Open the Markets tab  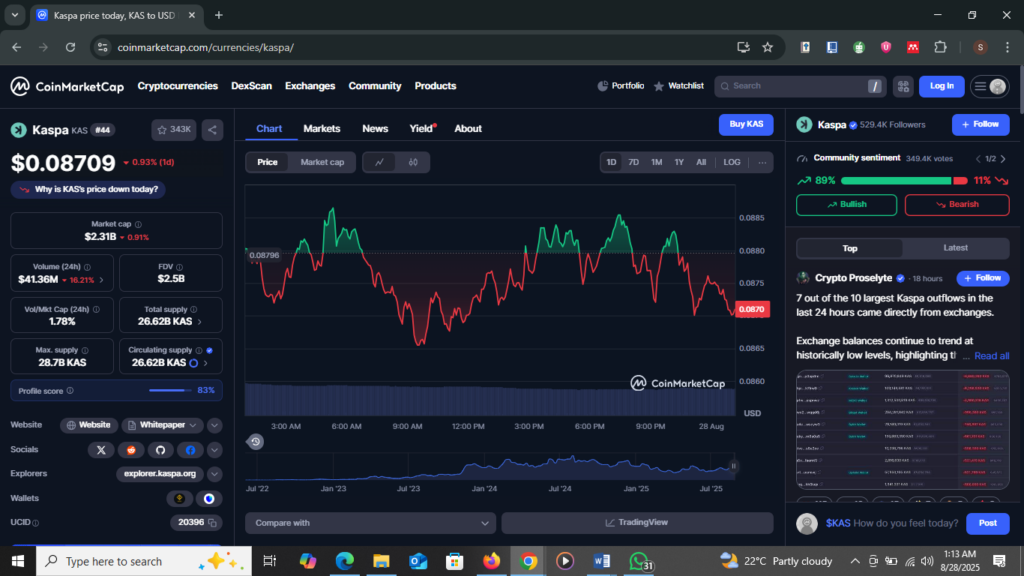click(x=322, y=128)
